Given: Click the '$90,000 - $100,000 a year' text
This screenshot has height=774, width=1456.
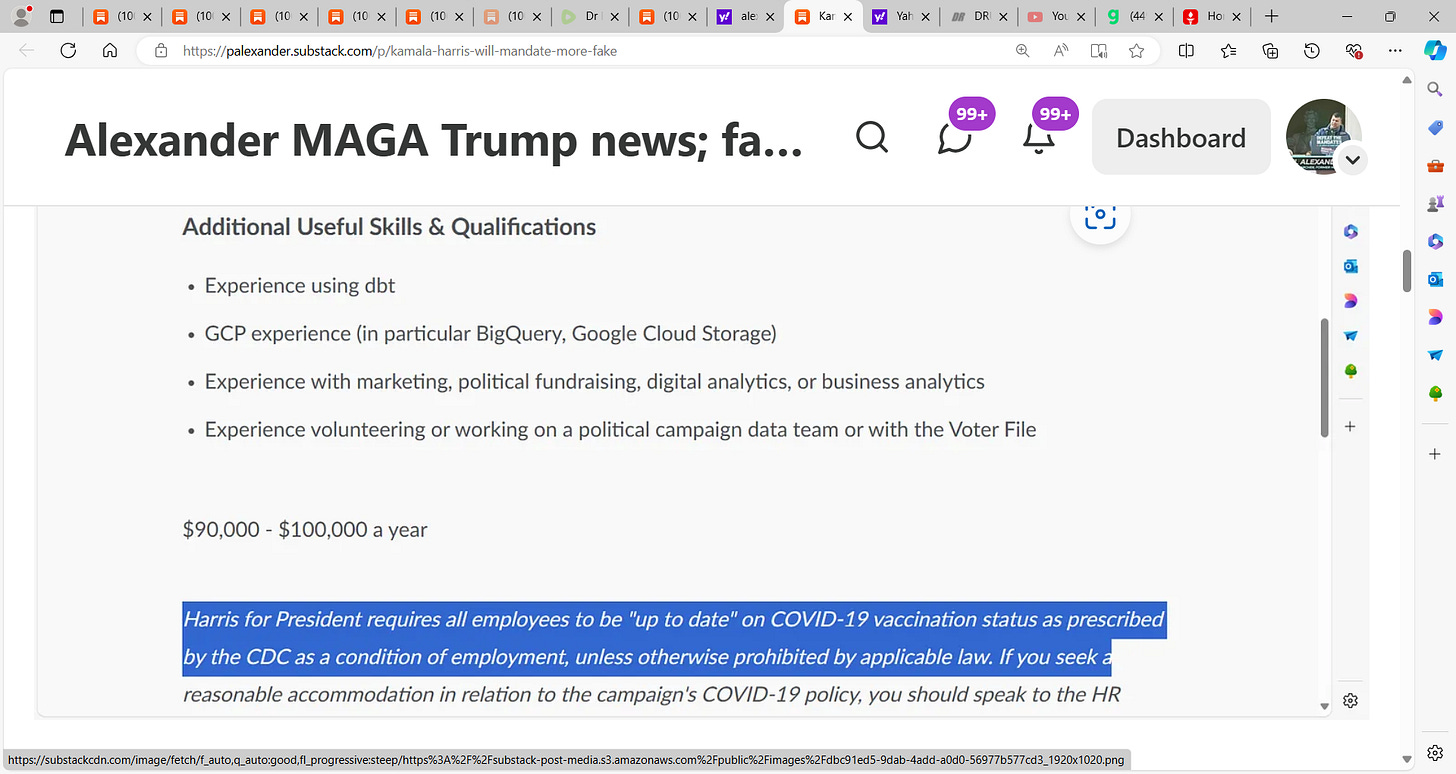Looking at the screenshot, I should click(x=305, y=530).
